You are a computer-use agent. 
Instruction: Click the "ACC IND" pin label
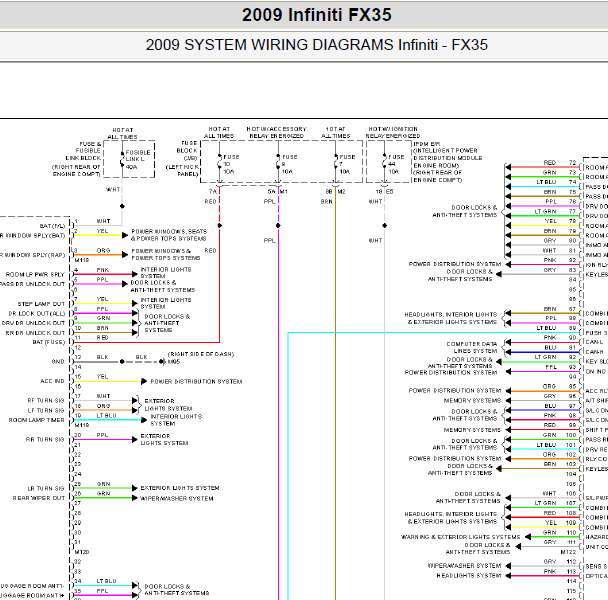[52, 381]
